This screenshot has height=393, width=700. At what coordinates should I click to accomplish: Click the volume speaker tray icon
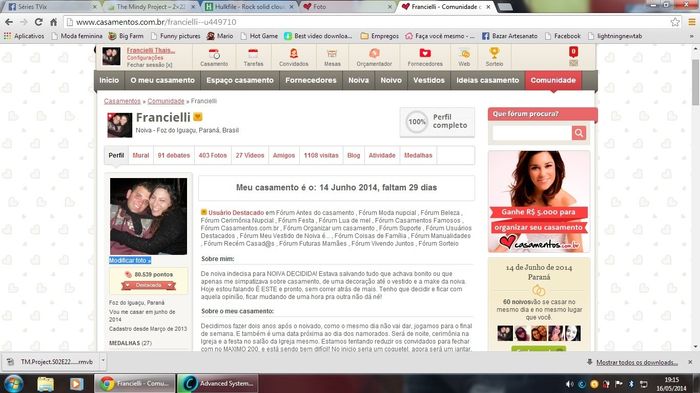pyautogui.click(x=570, y=384)
